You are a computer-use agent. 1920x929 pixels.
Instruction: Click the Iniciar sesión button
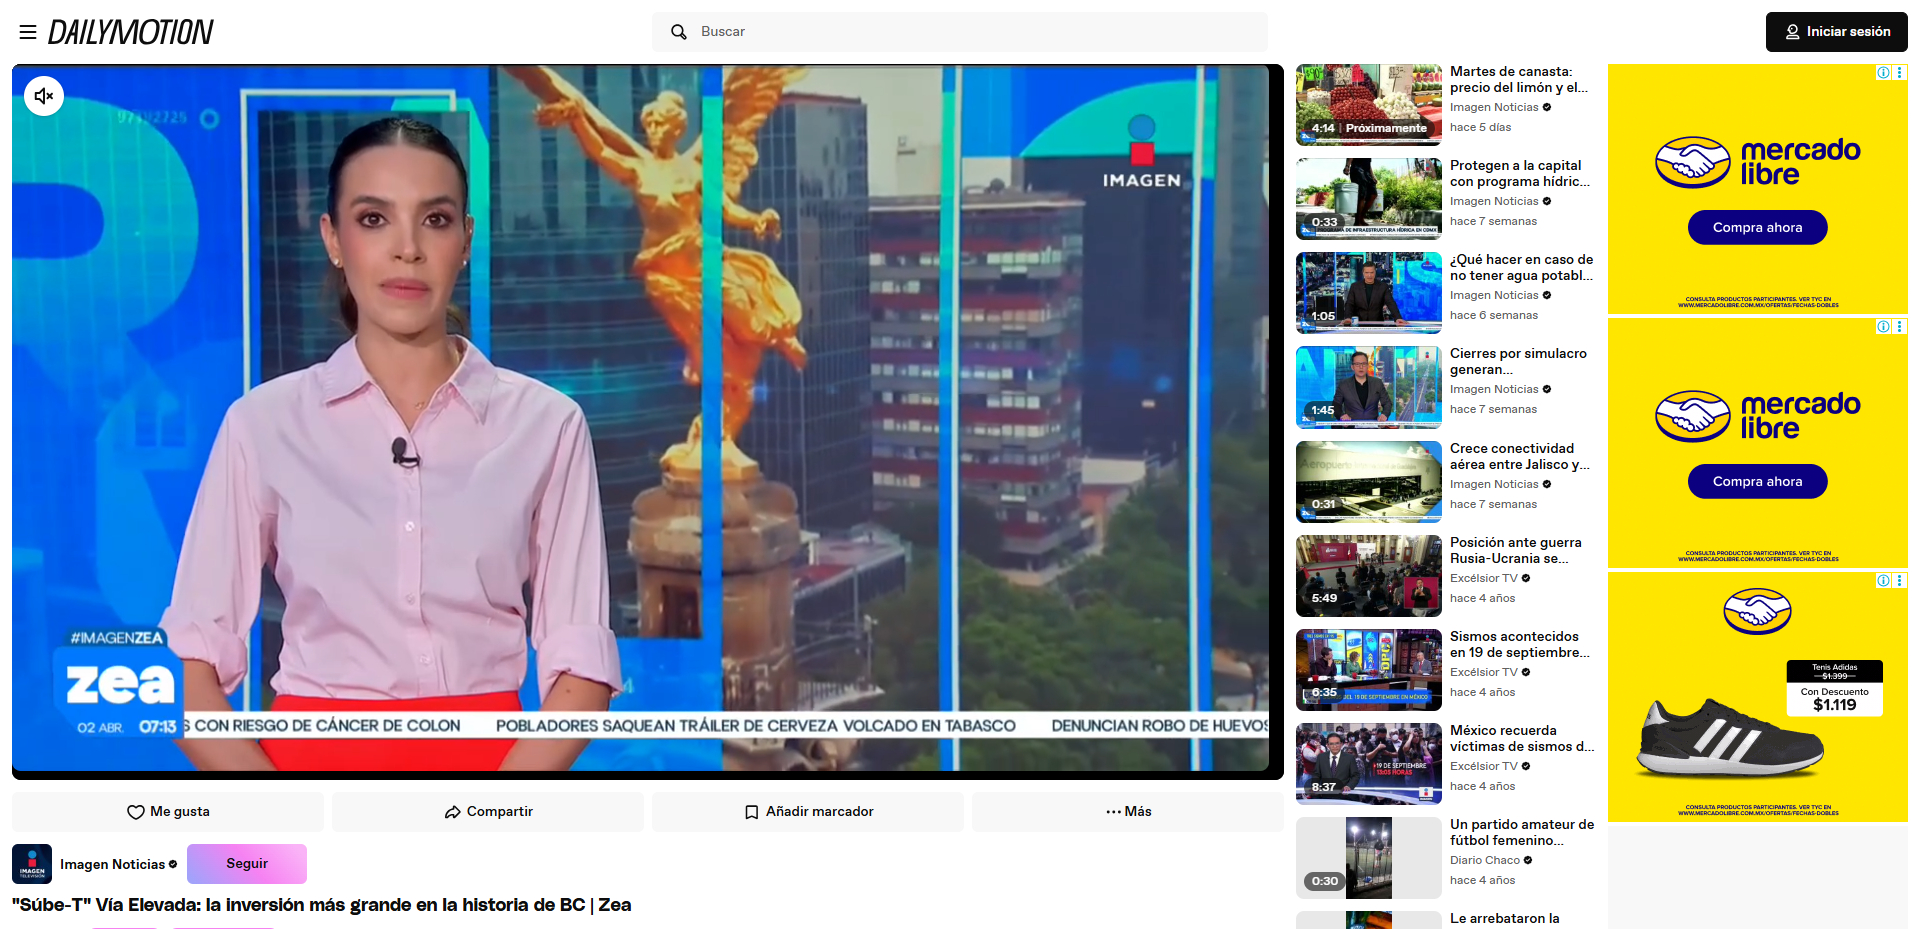(x=1837, y=32)
